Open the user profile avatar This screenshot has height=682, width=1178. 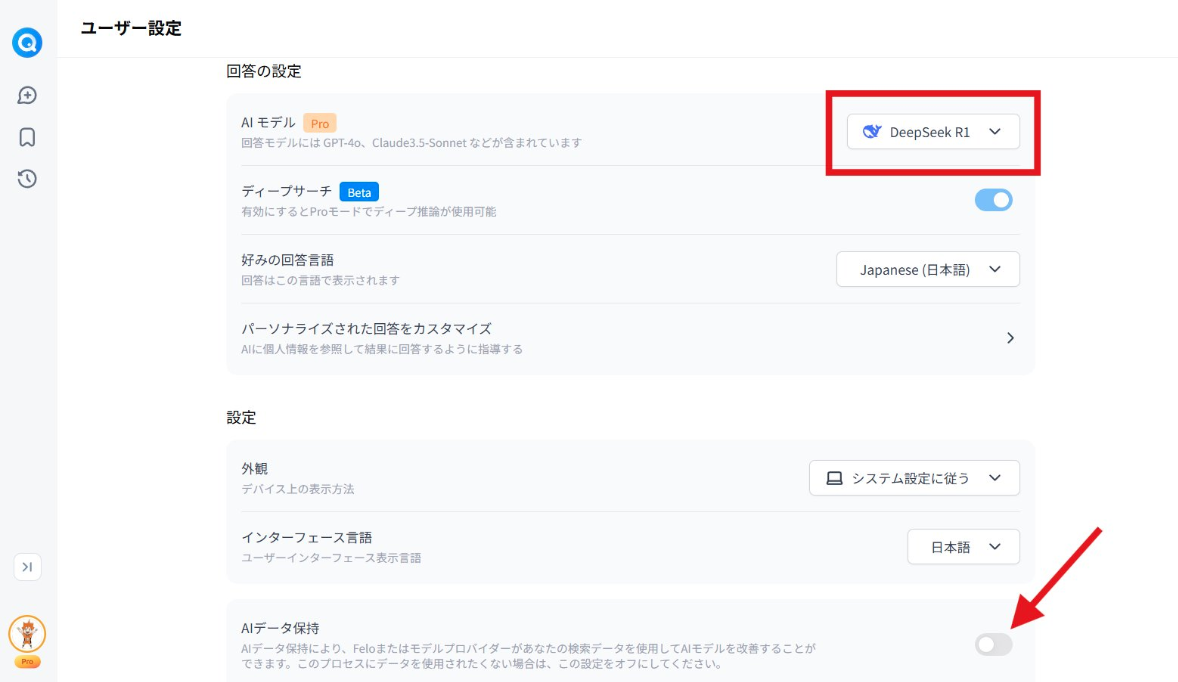[27, 634]
